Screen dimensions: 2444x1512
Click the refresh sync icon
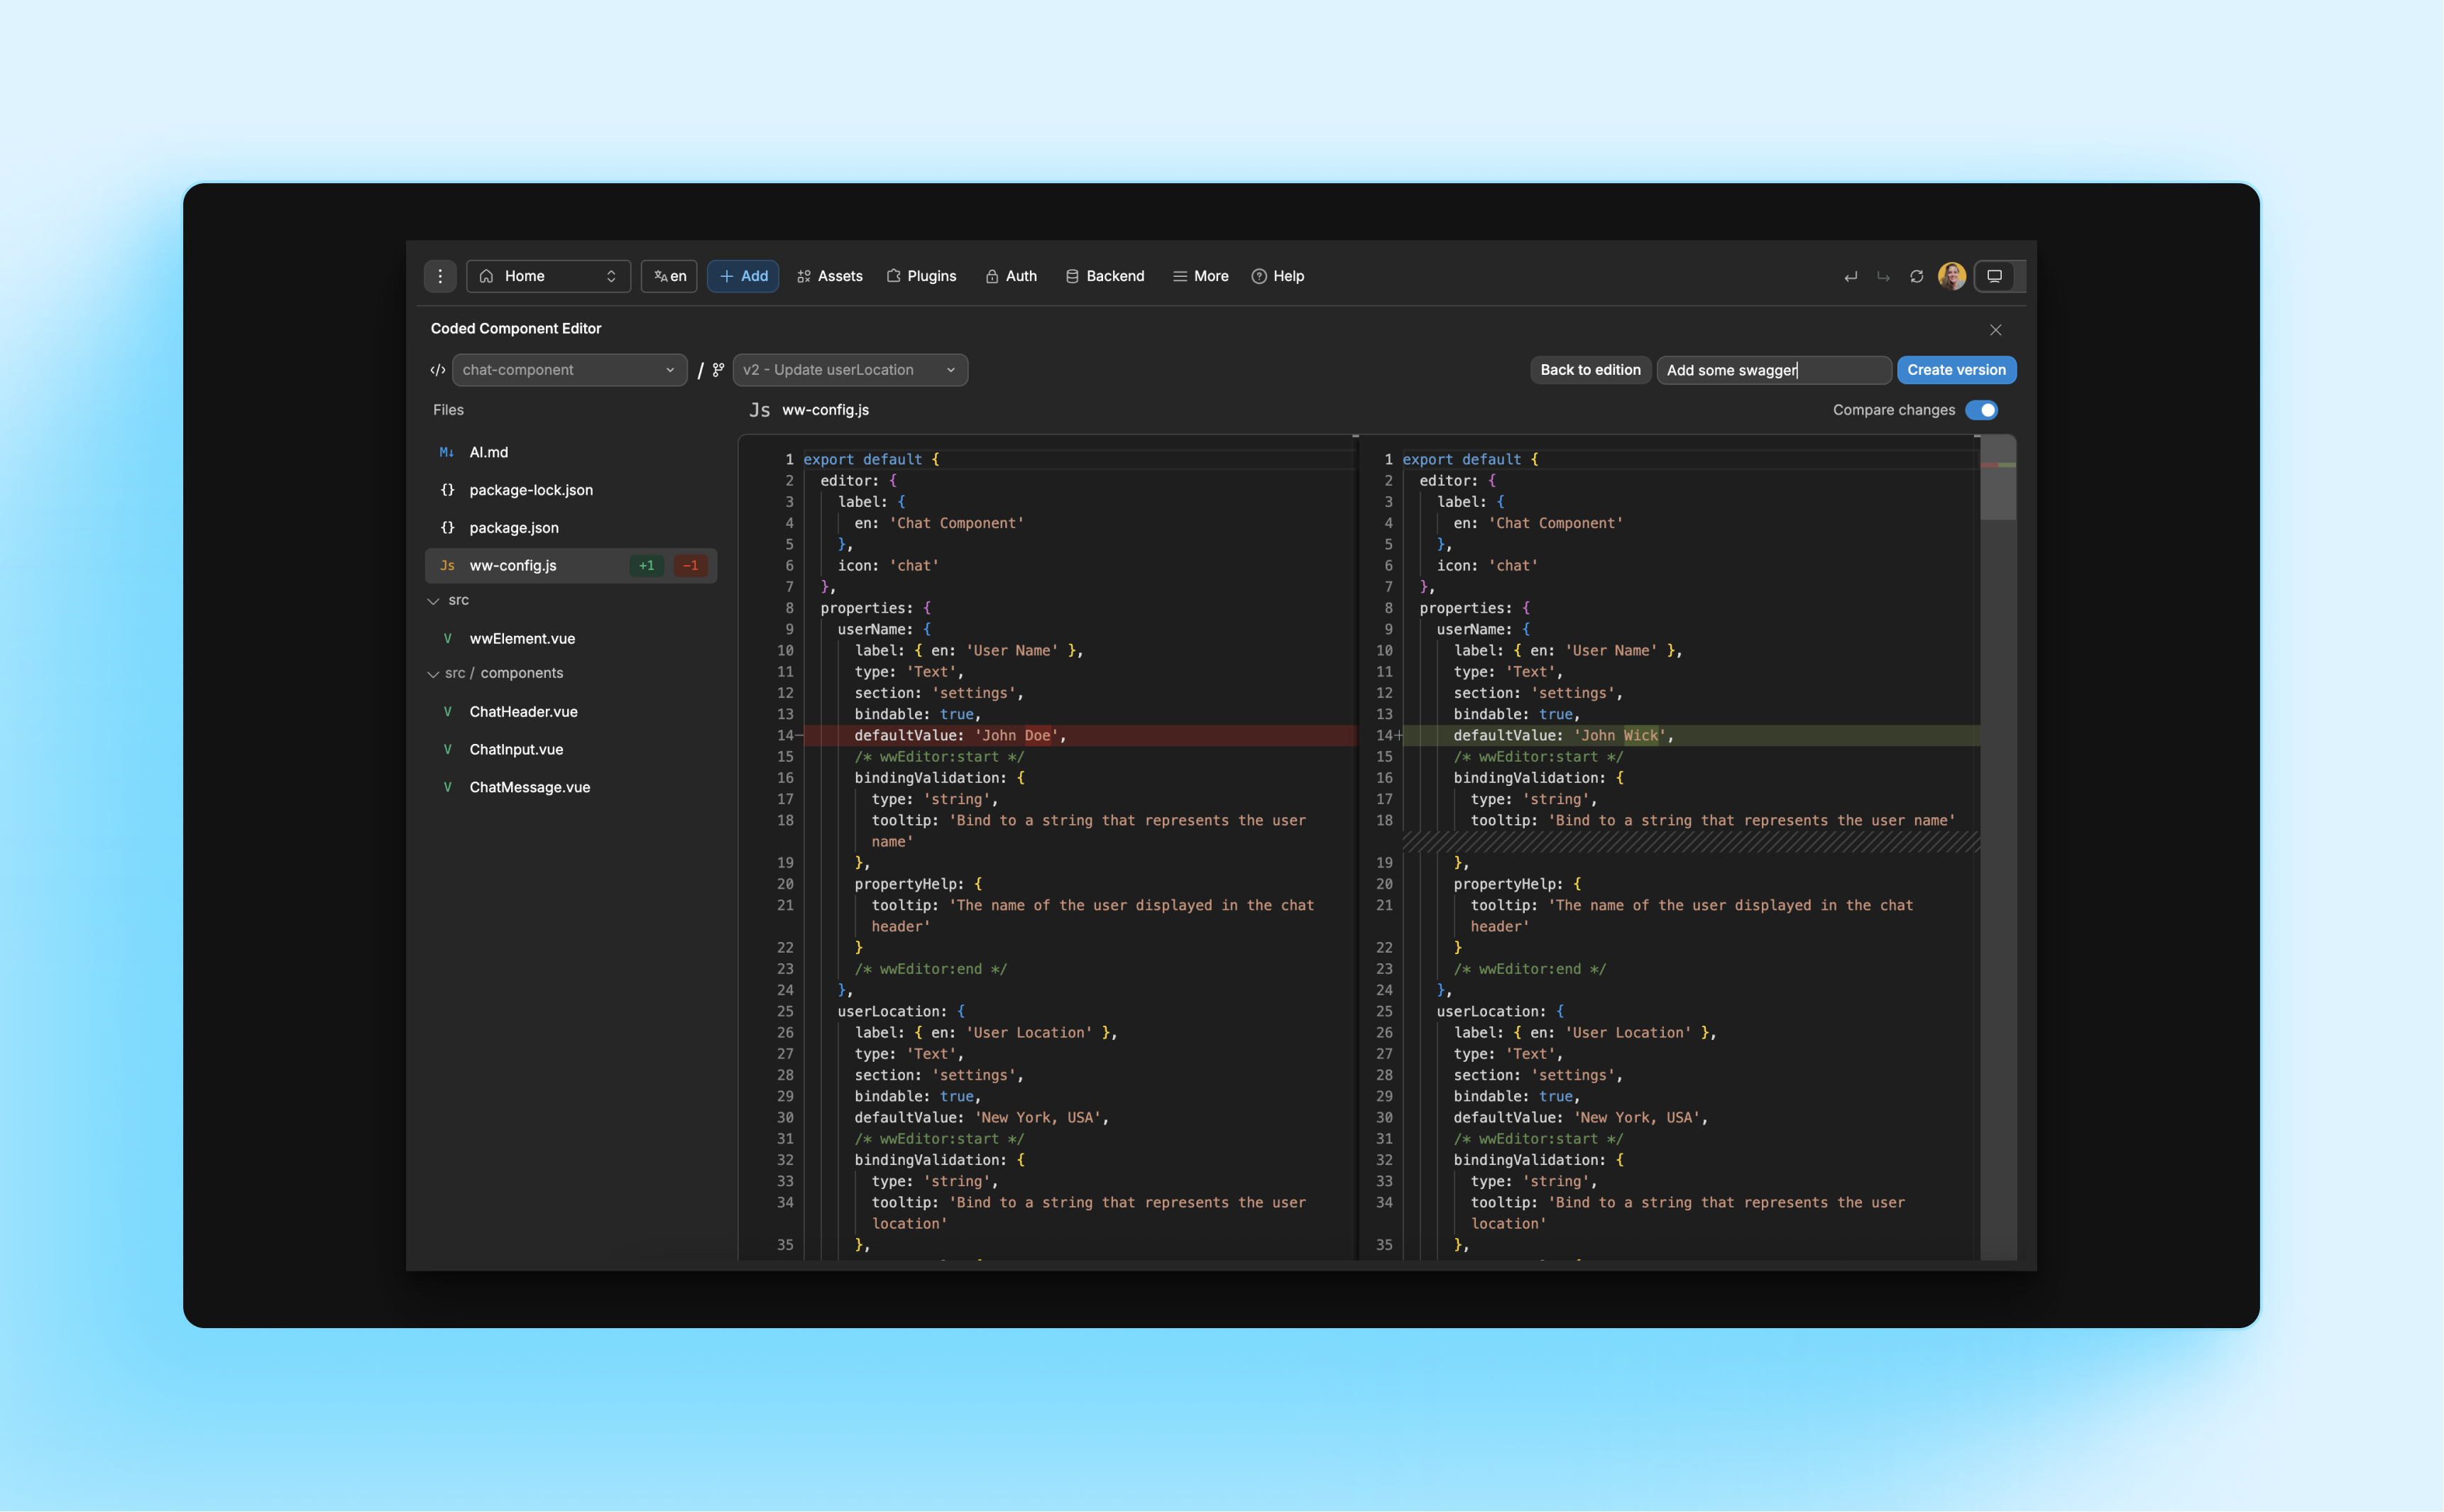pos(1916,276)
